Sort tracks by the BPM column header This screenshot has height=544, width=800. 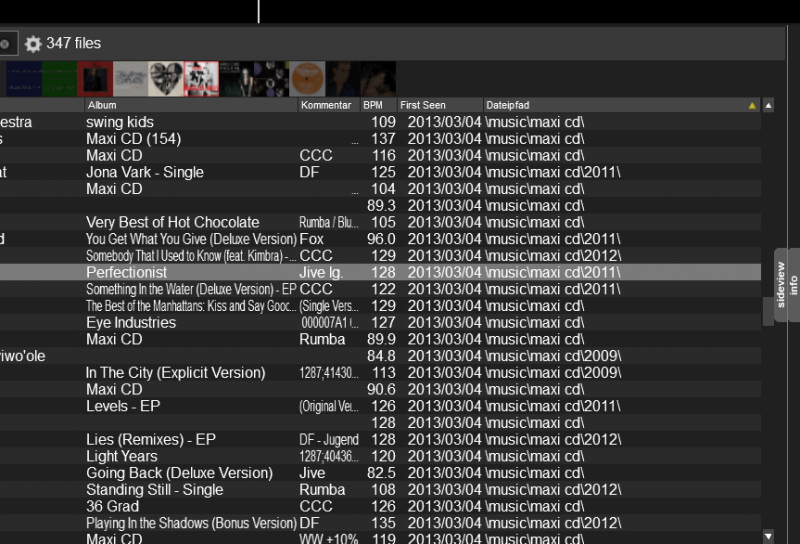coord(378,105)
